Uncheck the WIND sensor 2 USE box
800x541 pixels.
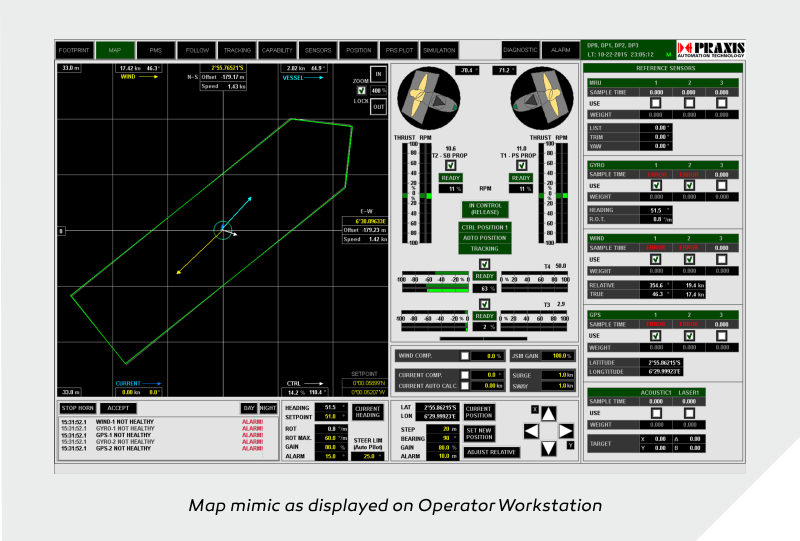coord(689,259)
